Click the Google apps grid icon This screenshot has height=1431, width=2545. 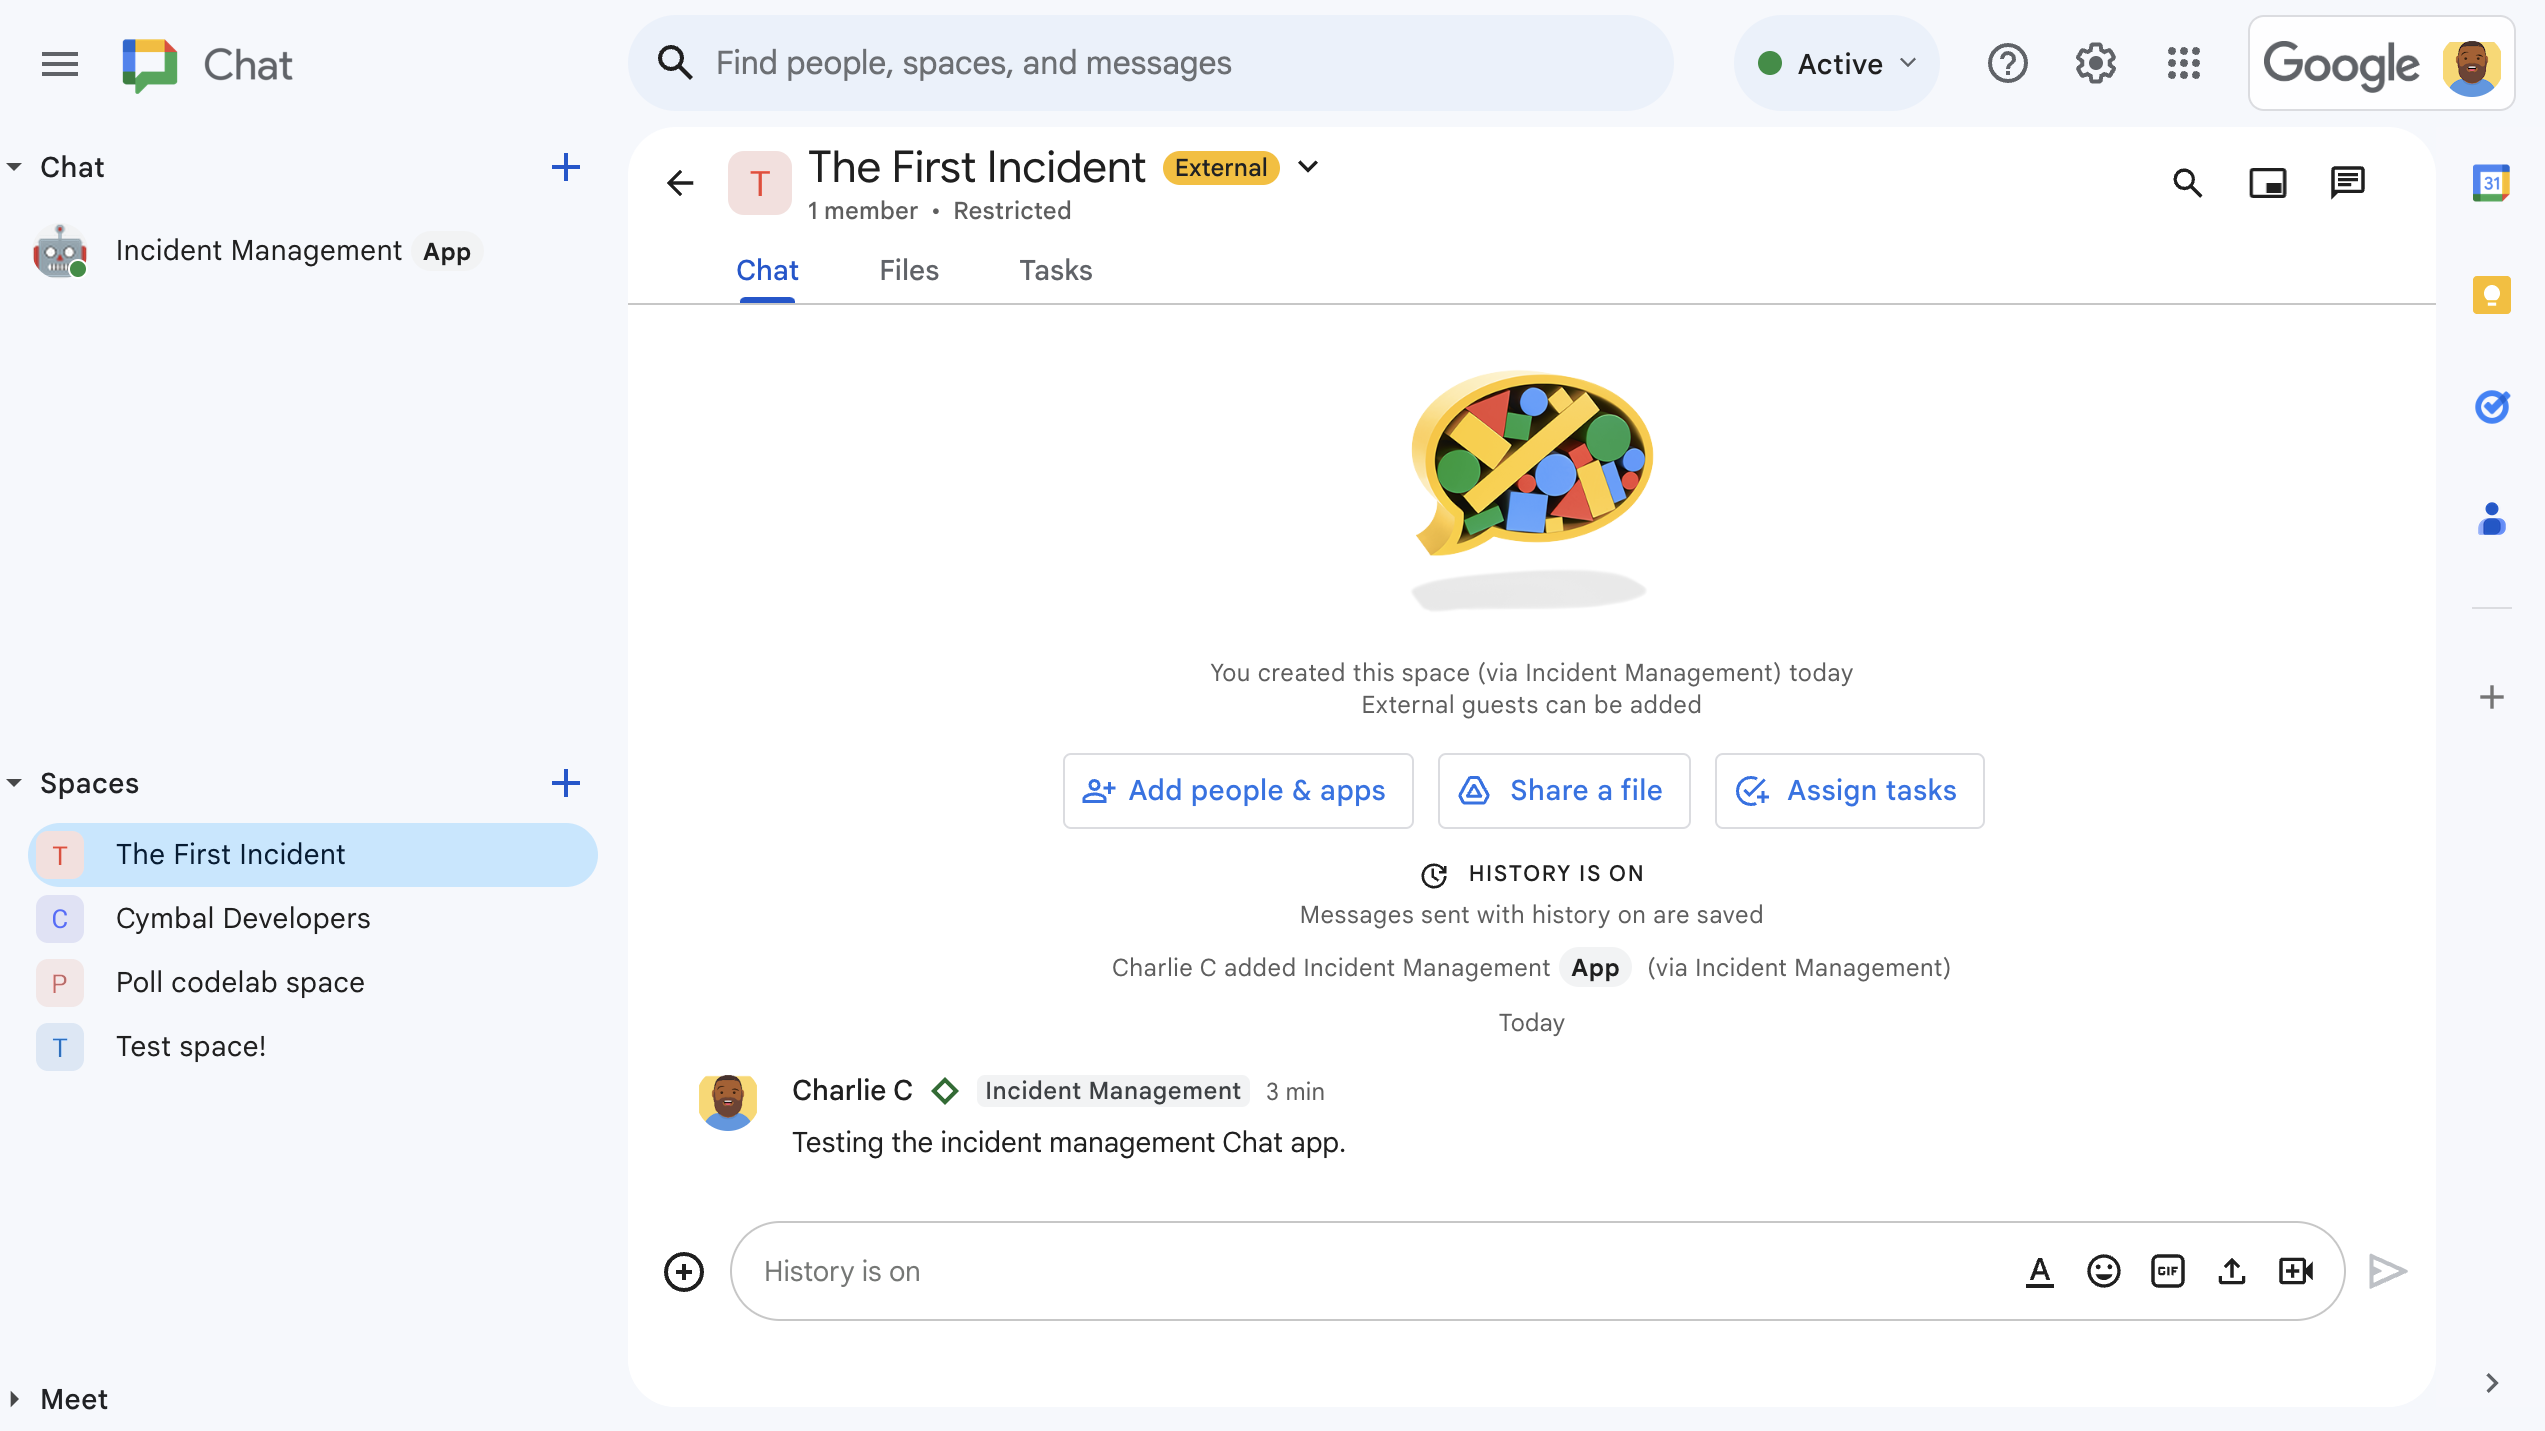[x=2181, y=63]
